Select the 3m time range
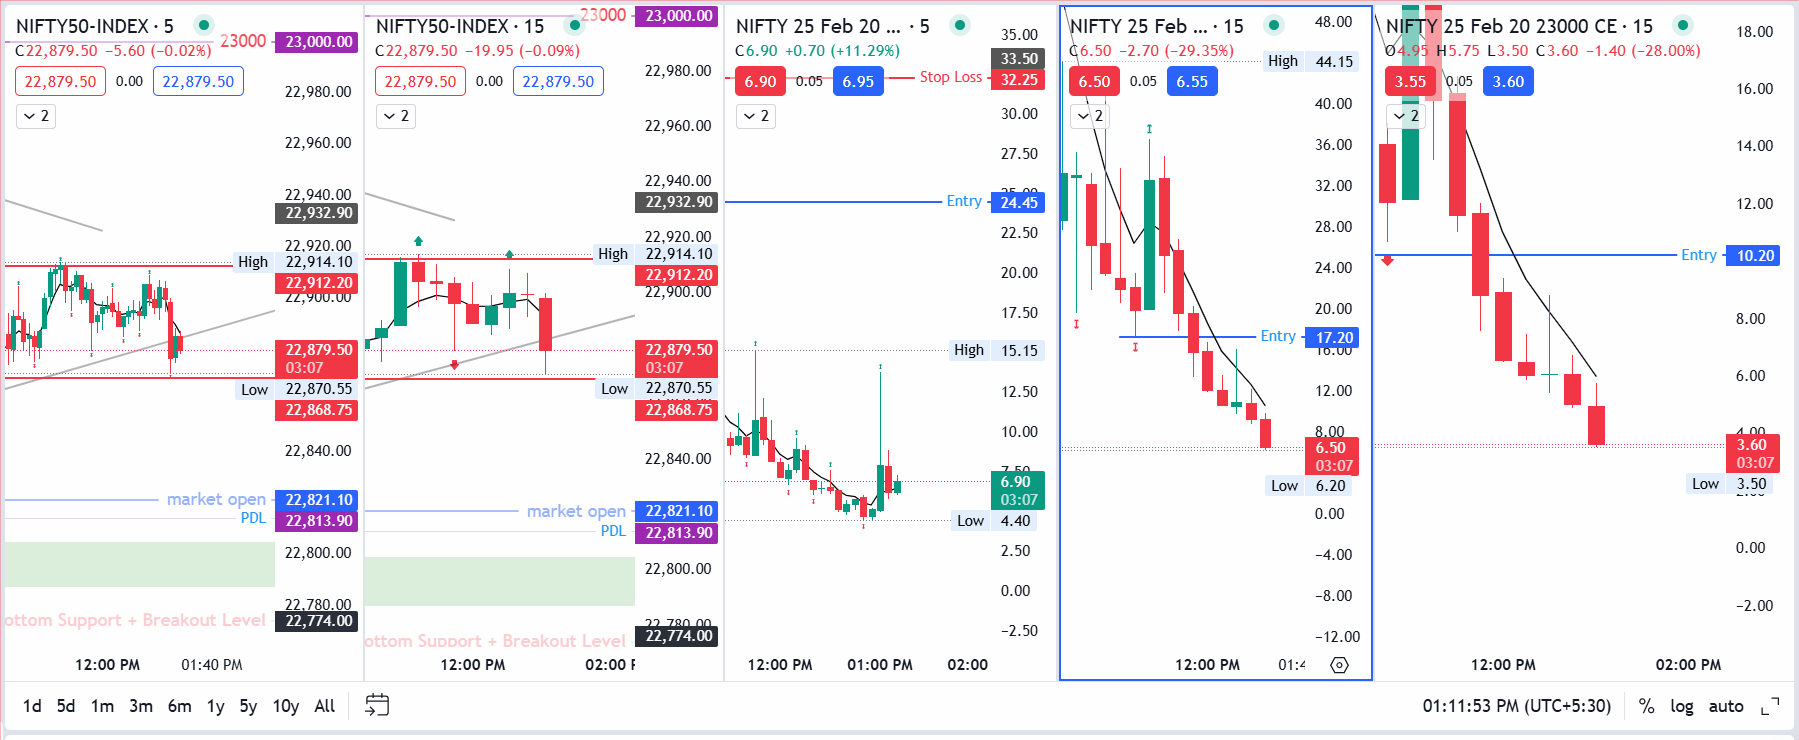This screenshot has width=1799, height=740. tap(141, 706)
